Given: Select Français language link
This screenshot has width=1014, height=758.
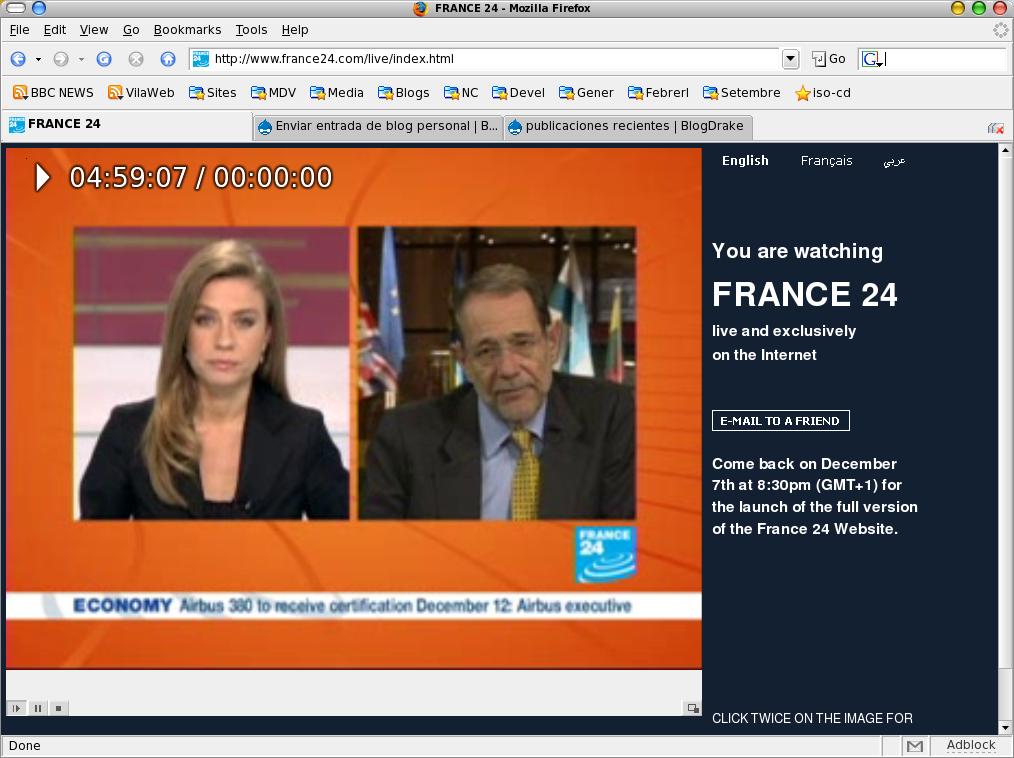Looking at the screenshot, I should tap(826, 160).
